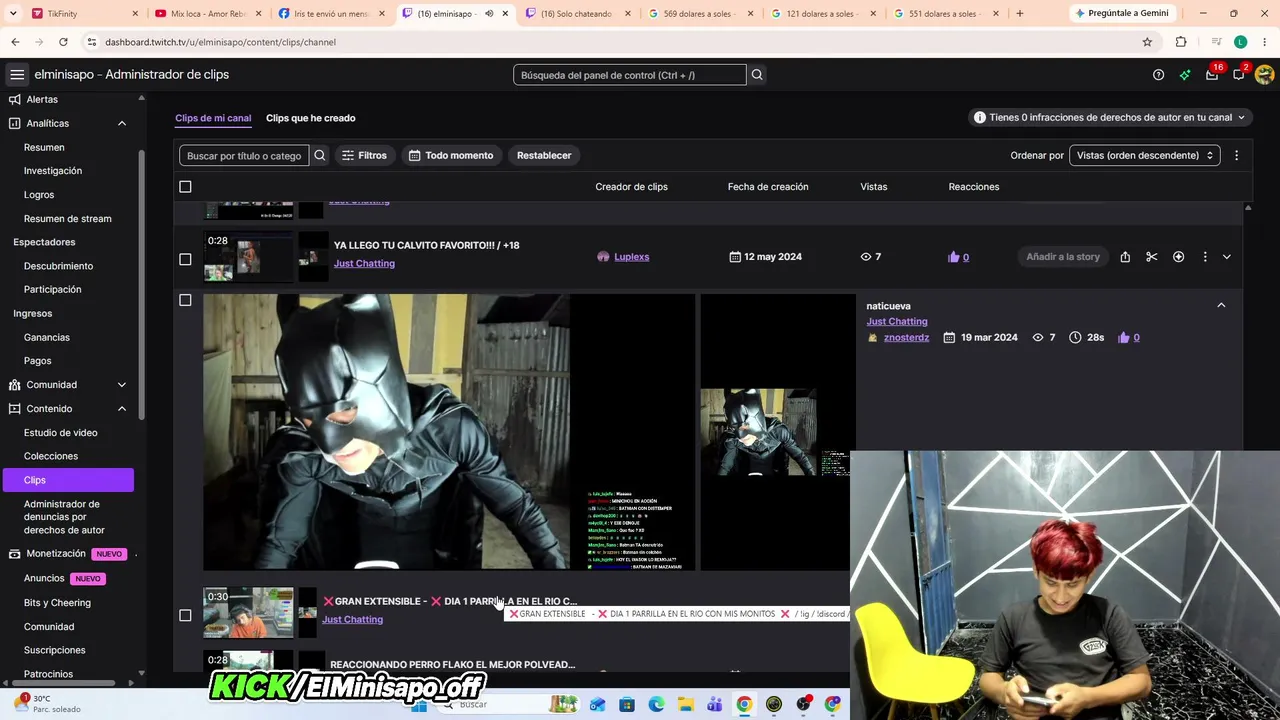Open the Chrome extensions puzzle icon
The height and width of the screenshot is (720, 1280).
(x=1181, y=42)
